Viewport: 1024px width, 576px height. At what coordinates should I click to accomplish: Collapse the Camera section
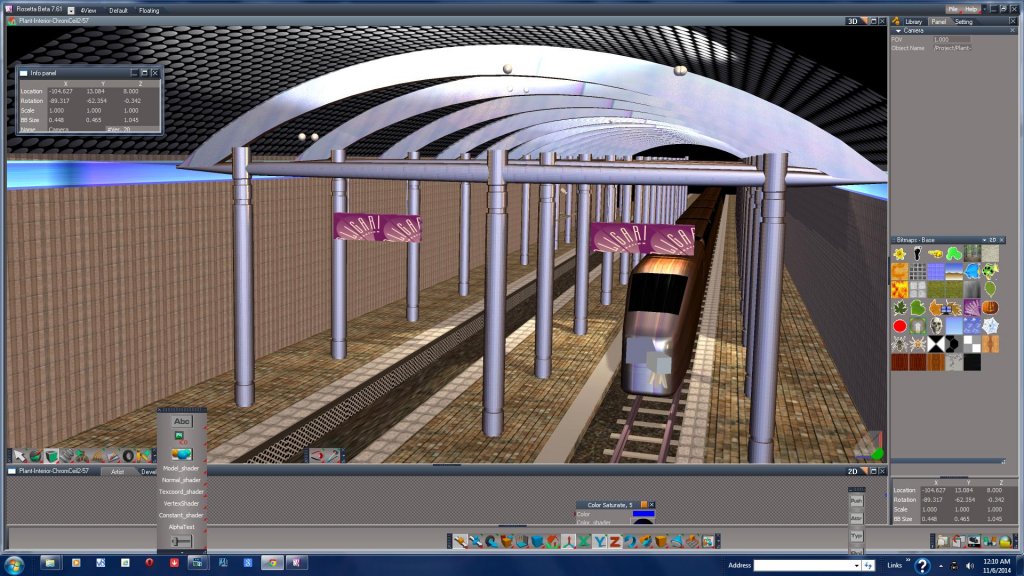(898, 31)
